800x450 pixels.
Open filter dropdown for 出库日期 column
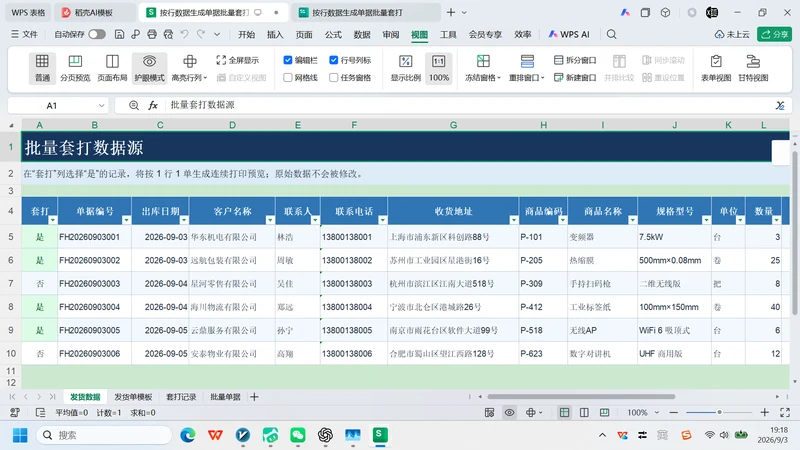pyautogui.click(x=184, y=220)
